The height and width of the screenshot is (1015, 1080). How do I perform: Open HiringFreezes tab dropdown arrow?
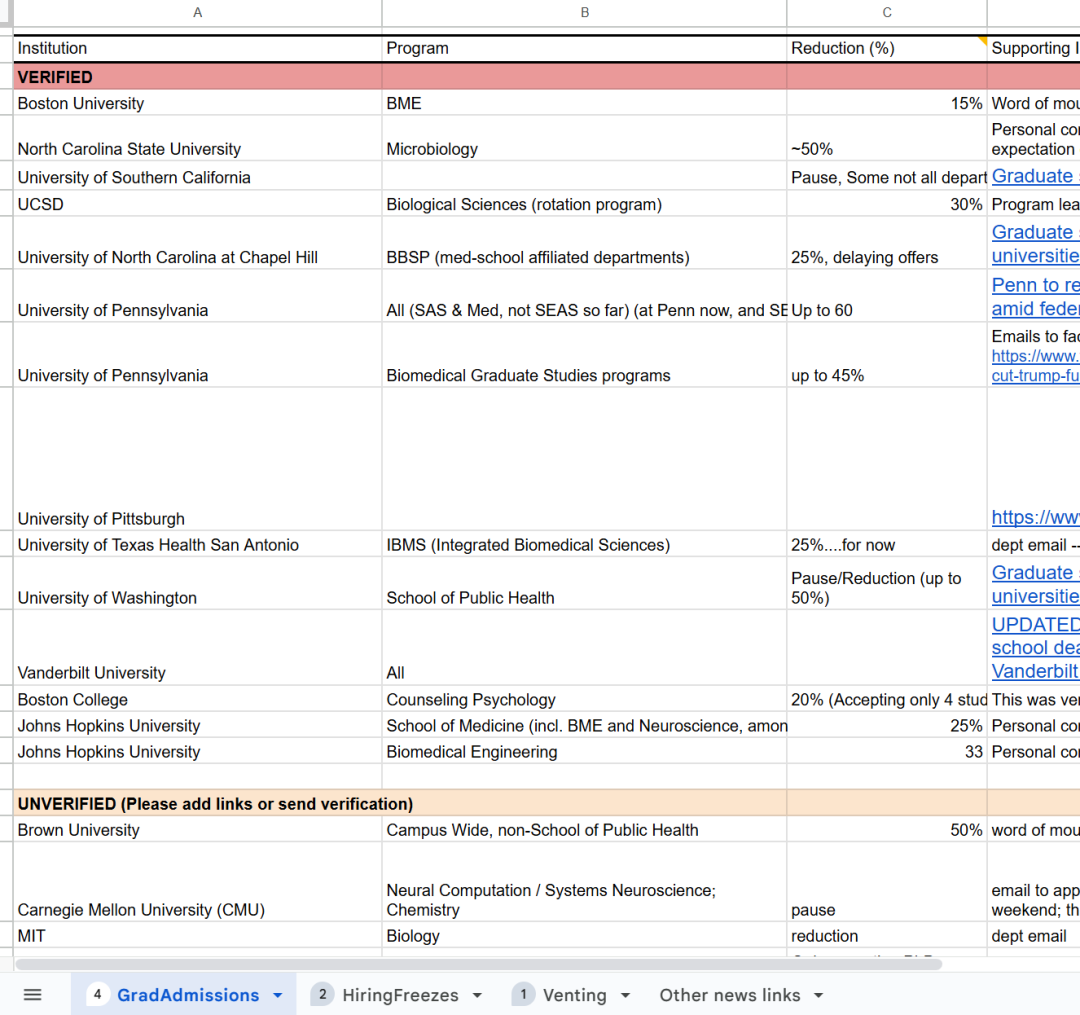[x=477, y=995]
